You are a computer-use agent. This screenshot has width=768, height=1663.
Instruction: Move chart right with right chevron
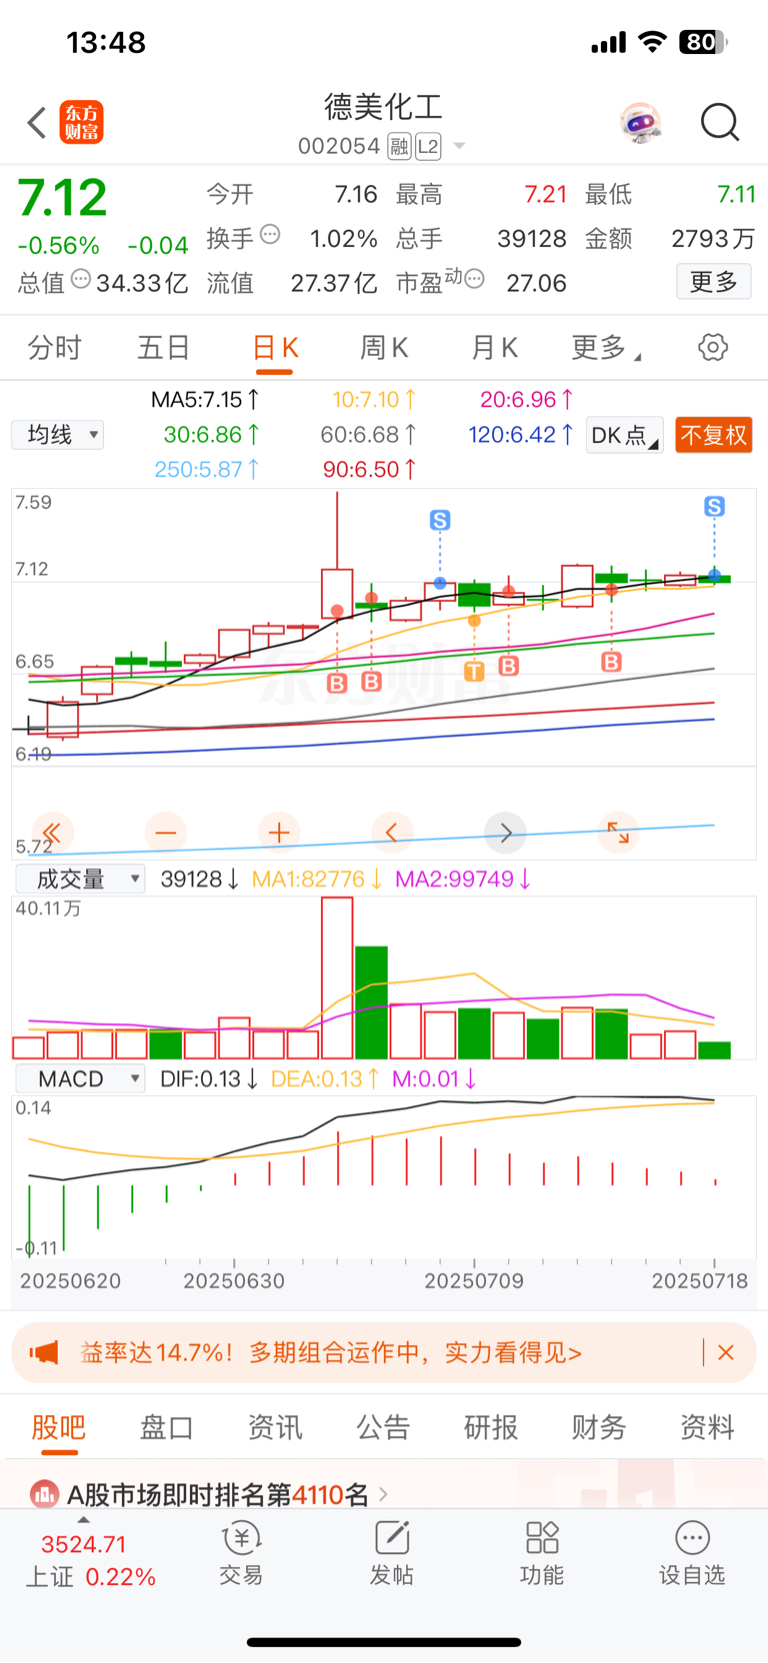coord(506,832)
